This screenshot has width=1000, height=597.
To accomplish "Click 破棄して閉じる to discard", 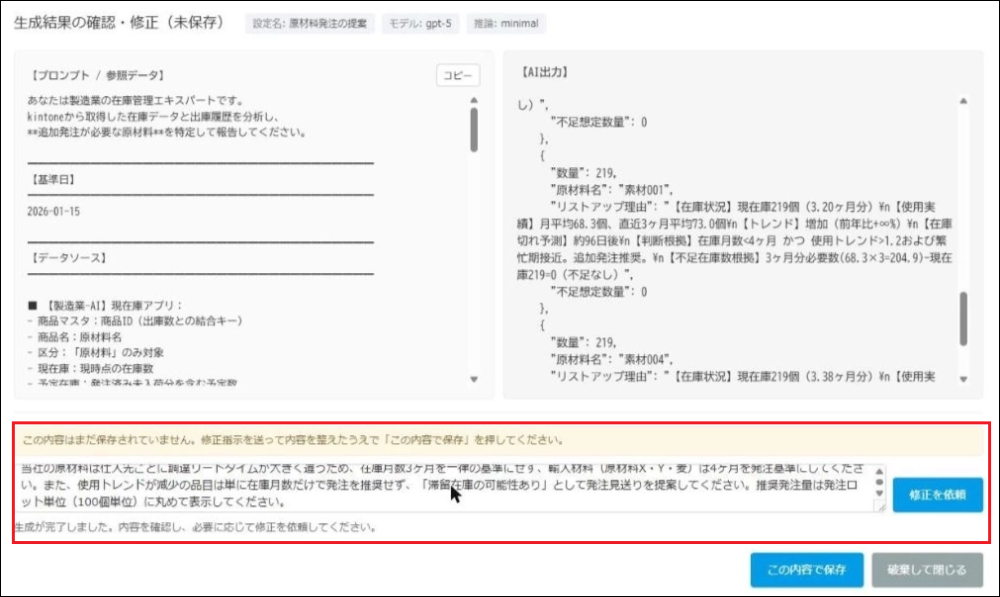I will pos(927,570).
